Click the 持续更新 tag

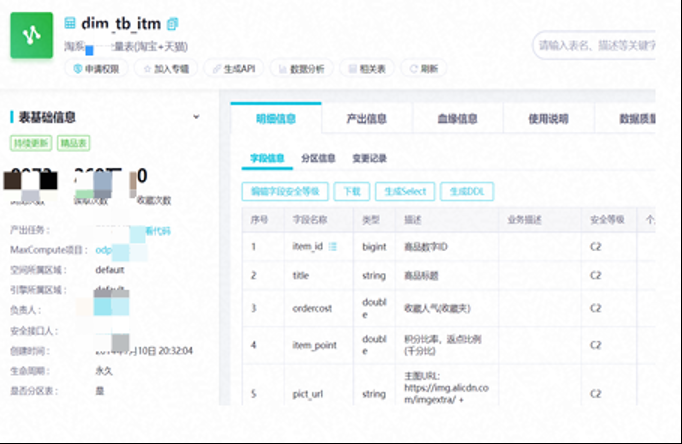[31, 143]
